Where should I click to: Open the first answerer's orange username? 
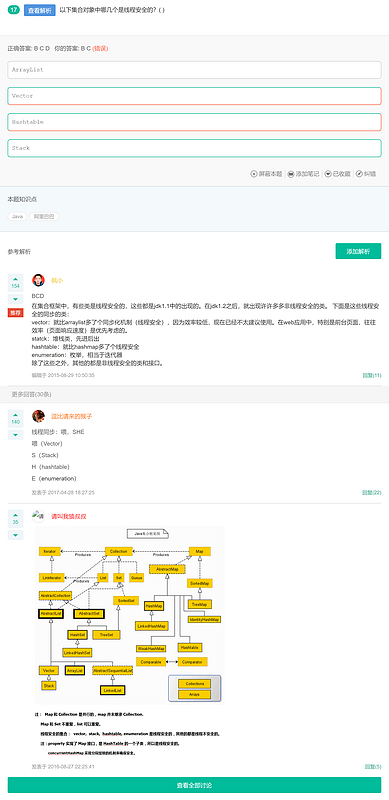[57, 281]
